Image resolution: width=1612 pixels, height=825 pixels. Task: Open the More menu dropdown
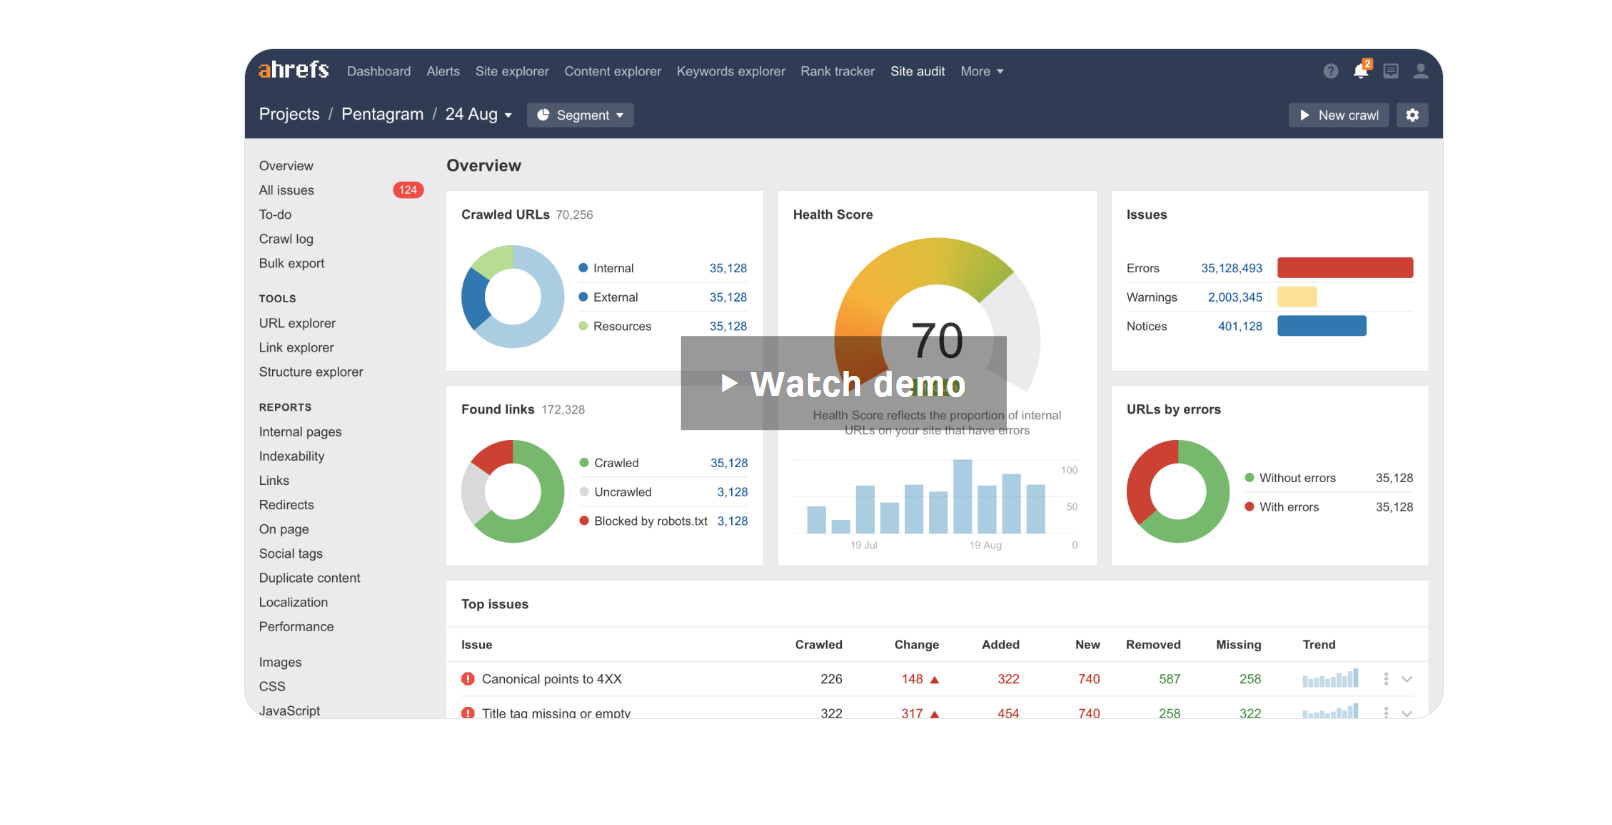point(982,71)
